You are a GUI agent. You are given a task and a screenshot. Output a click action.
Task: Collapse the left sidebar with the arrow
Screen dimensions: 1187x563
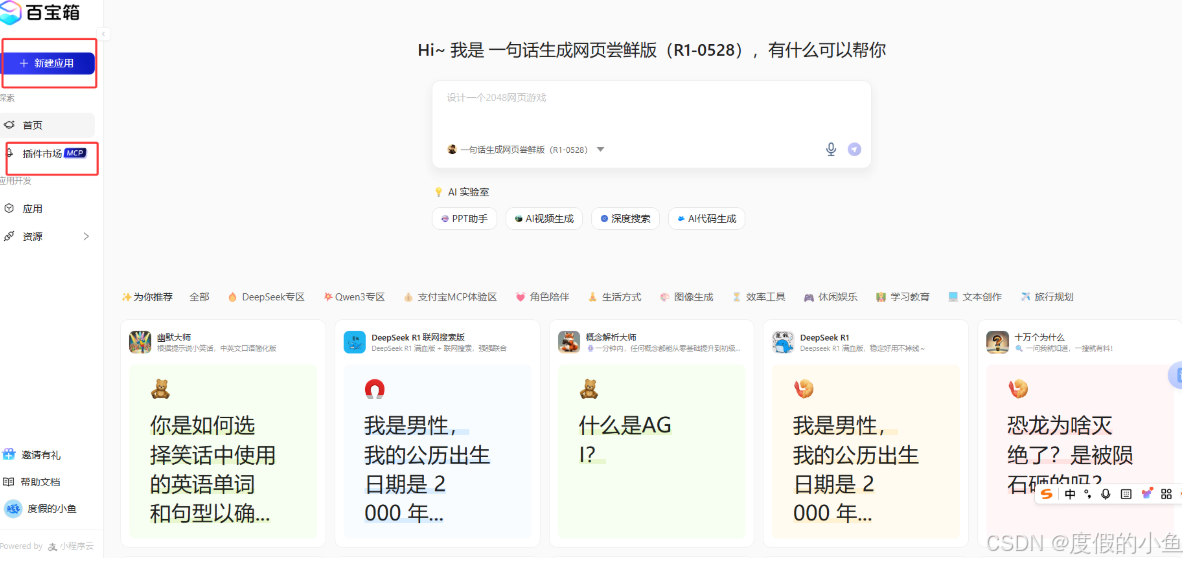pyautogui.click(x=104, y=34)
